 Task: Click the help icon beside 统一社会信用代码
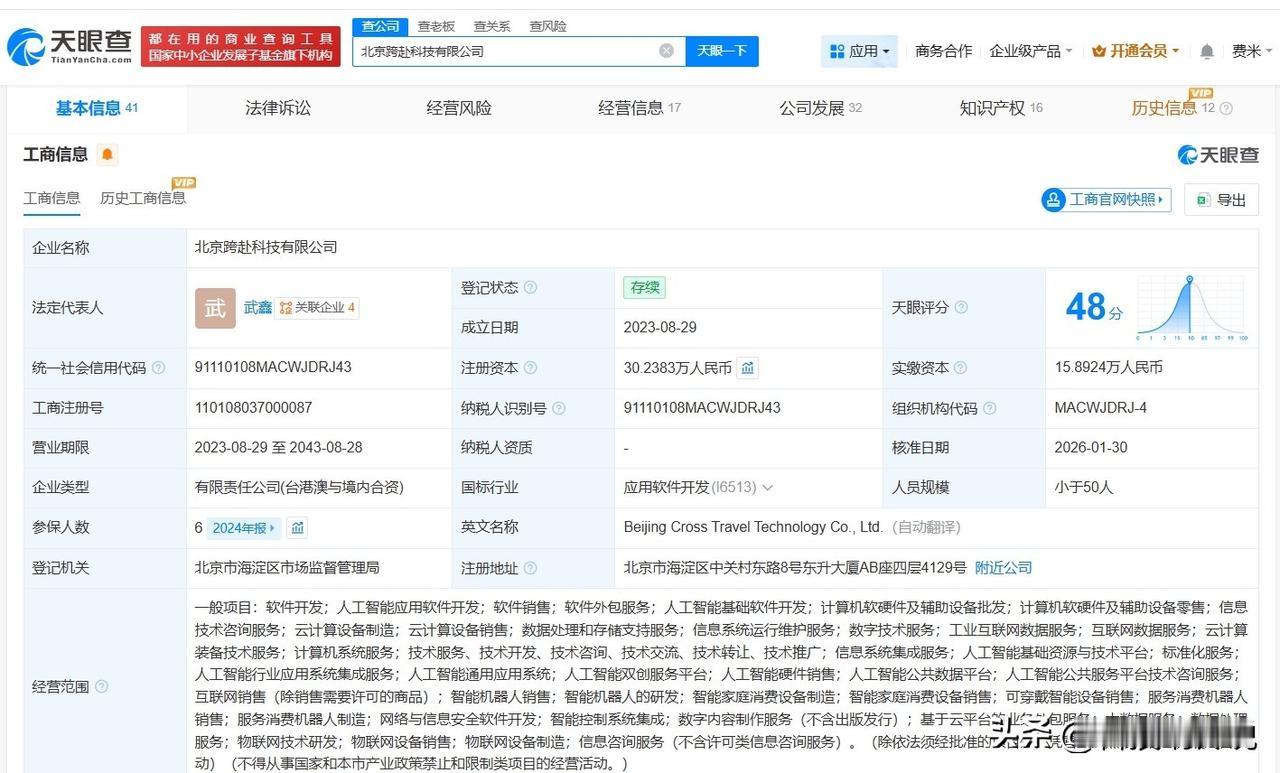(x=158, y=368)
